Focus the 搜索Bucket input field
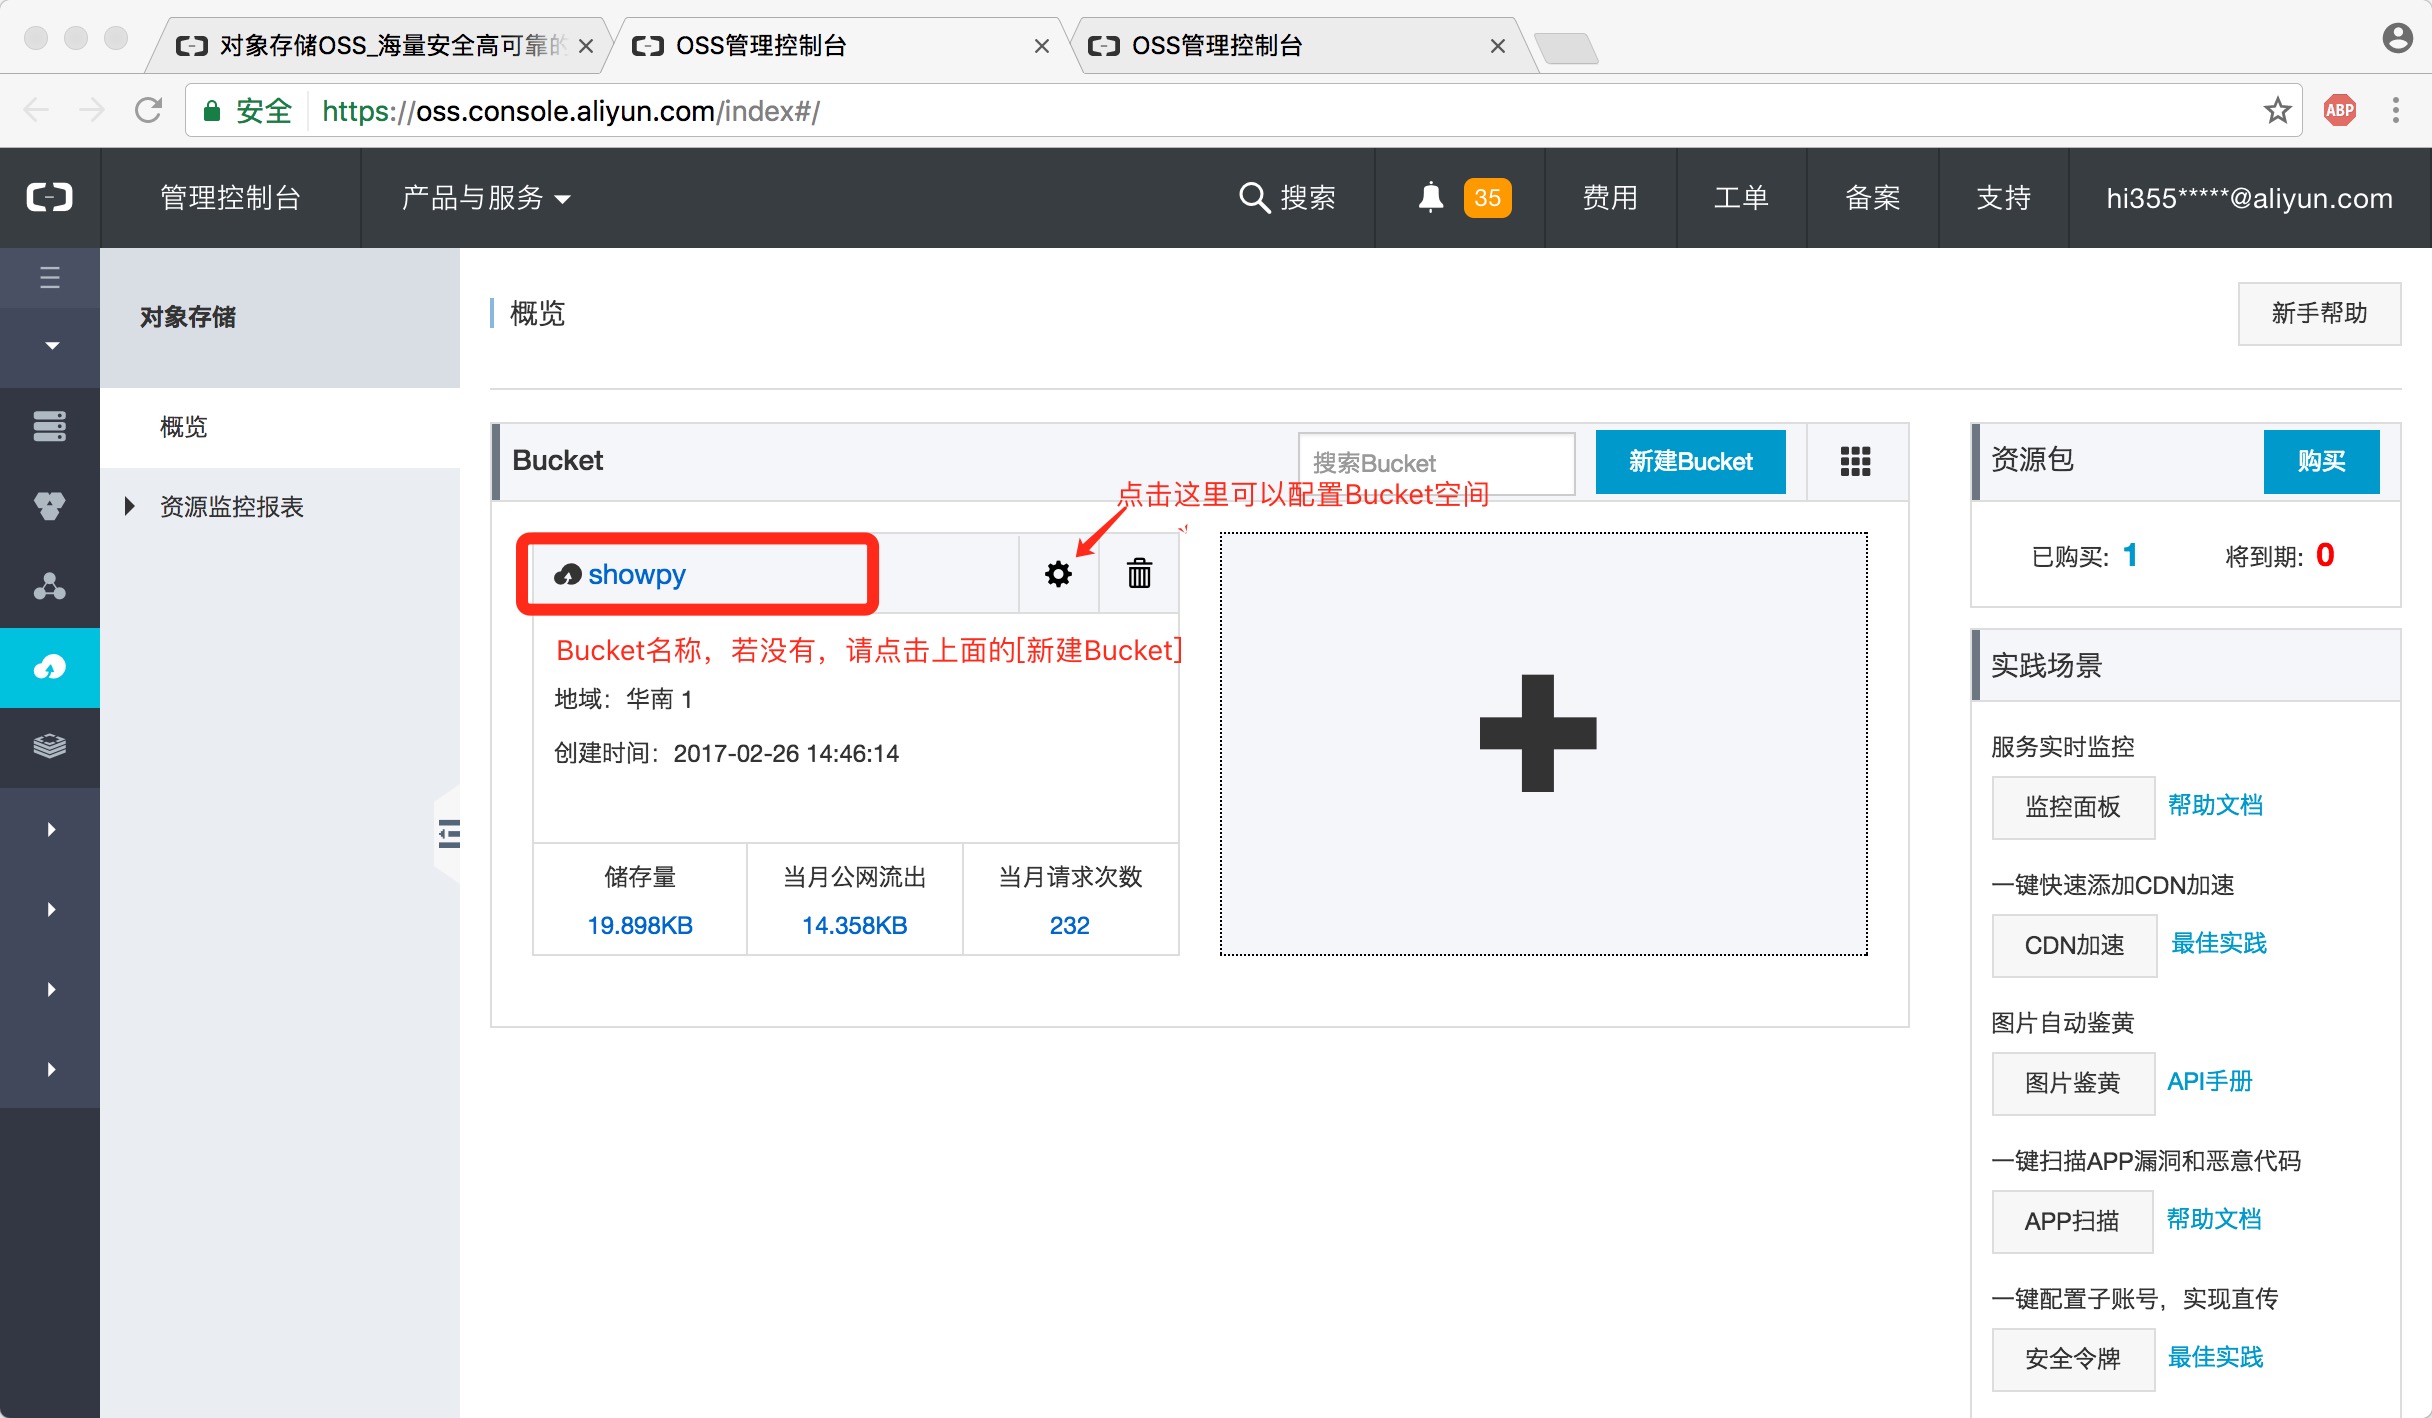The image size is (2432, 1418). tap(1436, 462)
